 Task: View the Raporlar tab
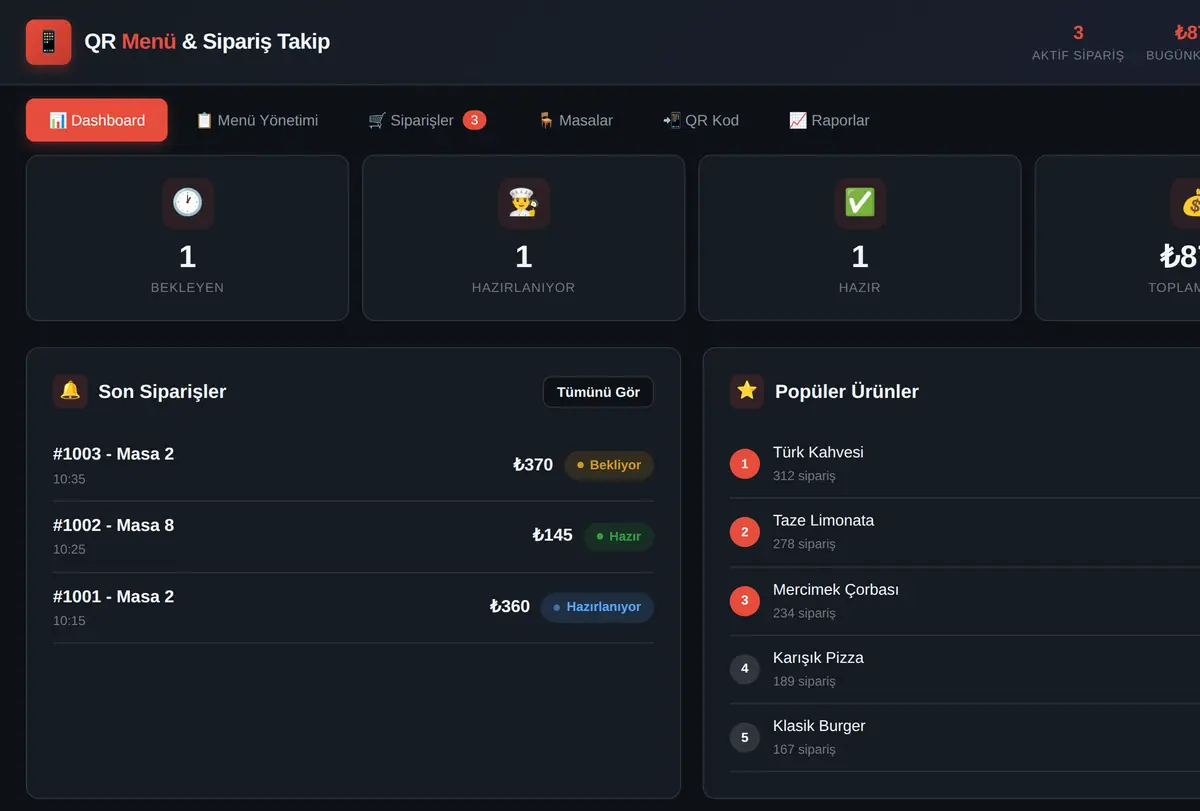click(828, 120)
